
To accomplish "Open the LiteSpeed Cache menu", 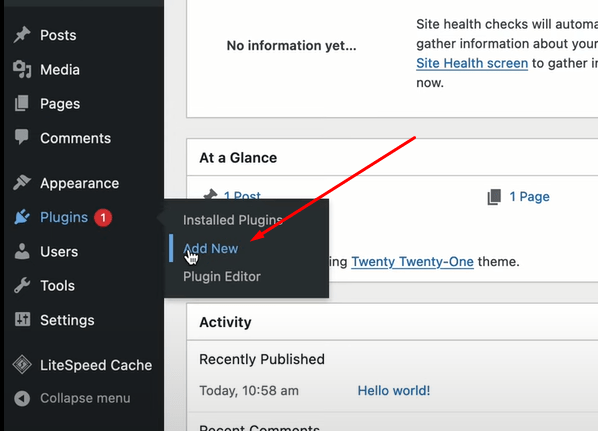I will (96, 365).
